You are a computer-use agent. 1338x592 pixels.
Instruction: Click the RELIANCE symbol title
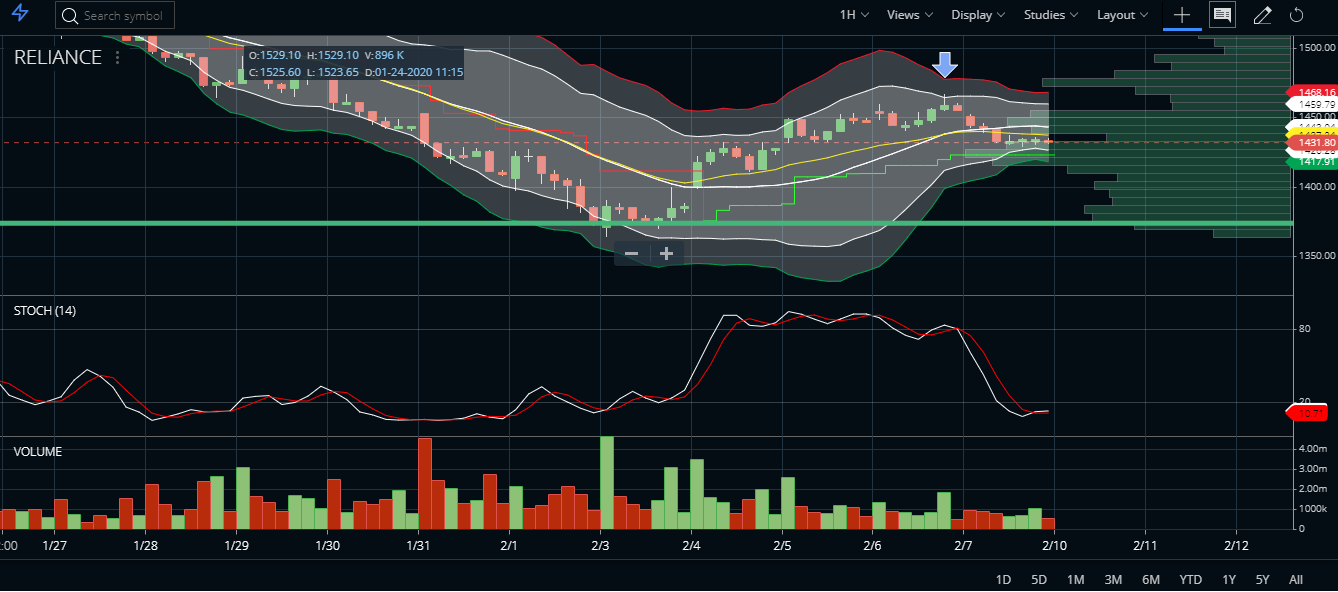pos(58,57)
